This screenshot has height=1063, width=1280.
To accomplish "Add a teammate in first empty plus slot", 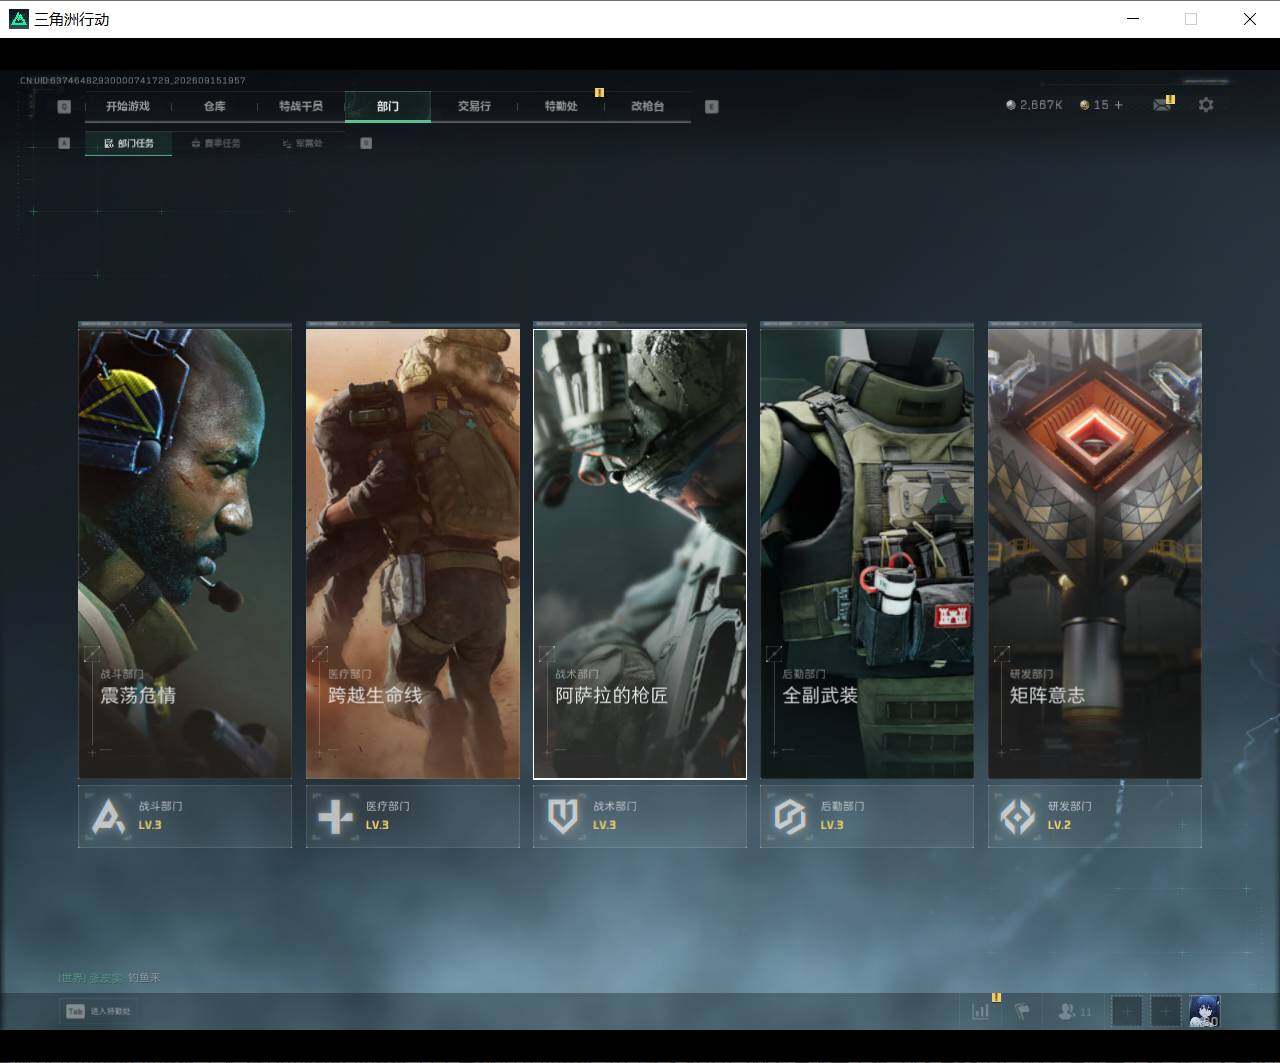I will tap(1127, 1011).
